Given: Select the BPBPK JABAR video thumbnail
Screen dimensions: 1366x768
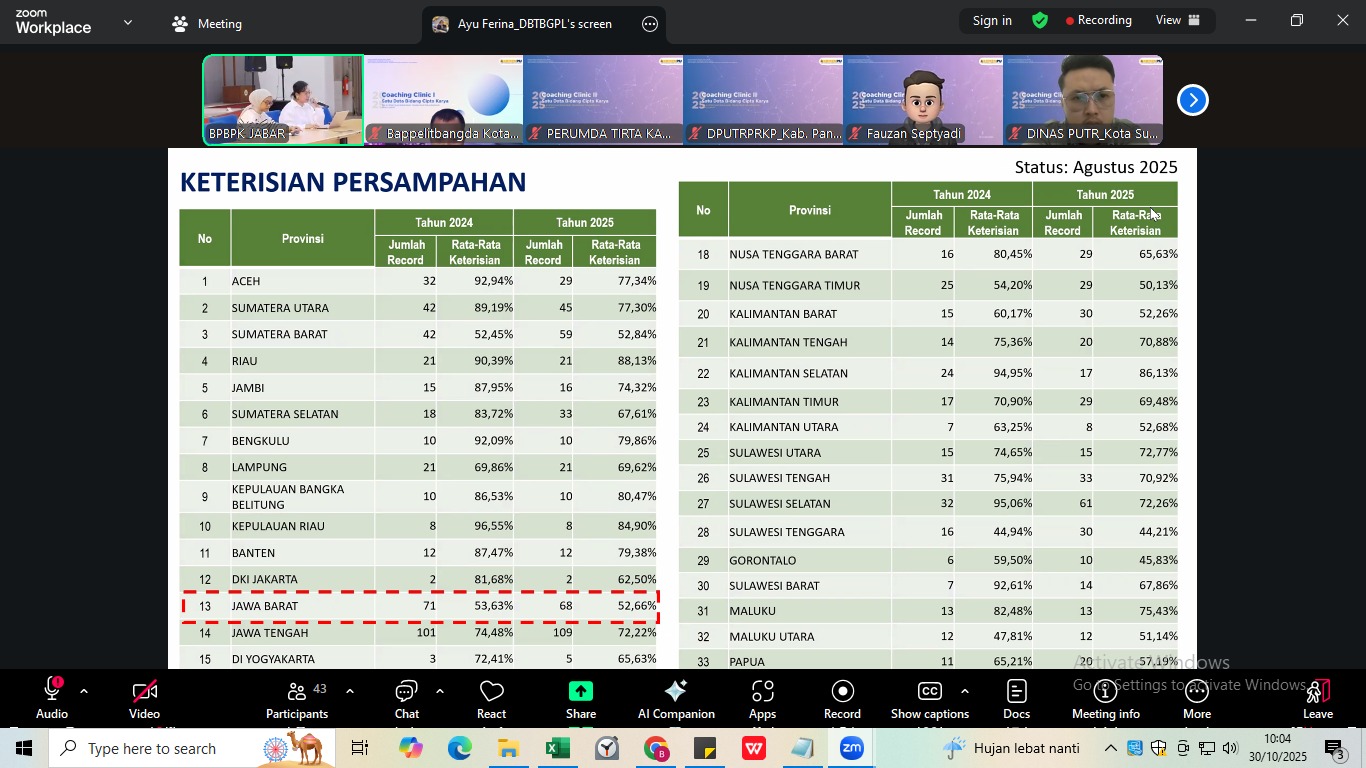Looking at the screenshot, I should click(283, 100).
